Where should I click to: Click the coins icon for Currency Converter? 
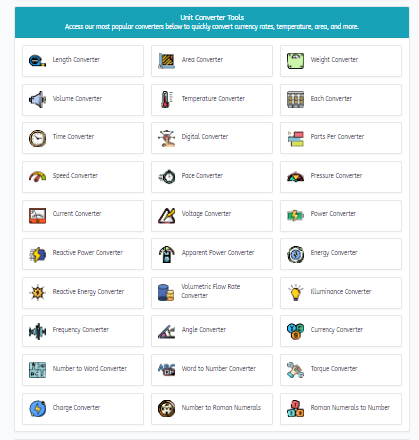pyautogui.click(x=295, y=331)
